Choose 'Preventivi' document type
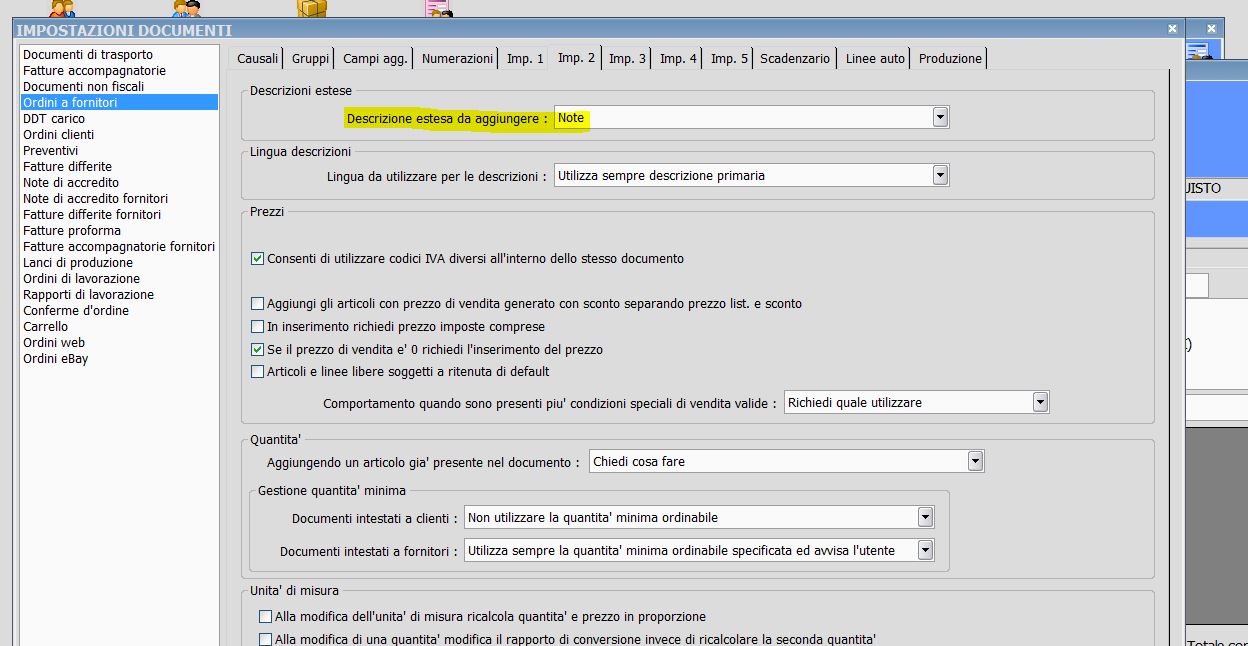This screenshot has width=1248, height=646. click(119, 151)
